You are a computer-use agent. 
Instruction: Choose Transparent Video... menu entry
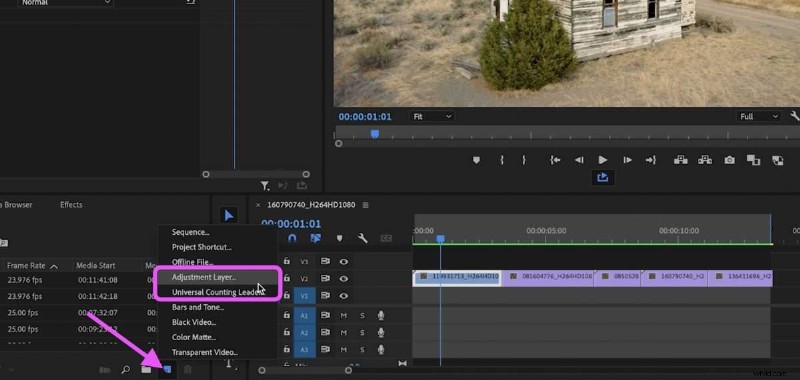[205, 352]
